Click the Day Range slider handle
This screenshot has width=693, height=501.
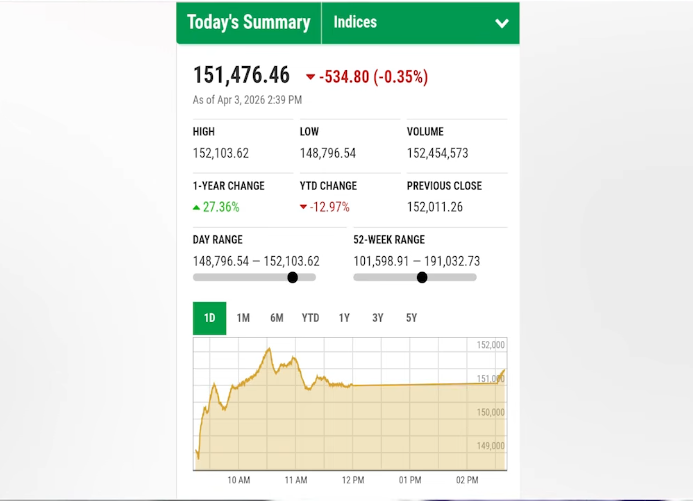click(x=292, y=277)
